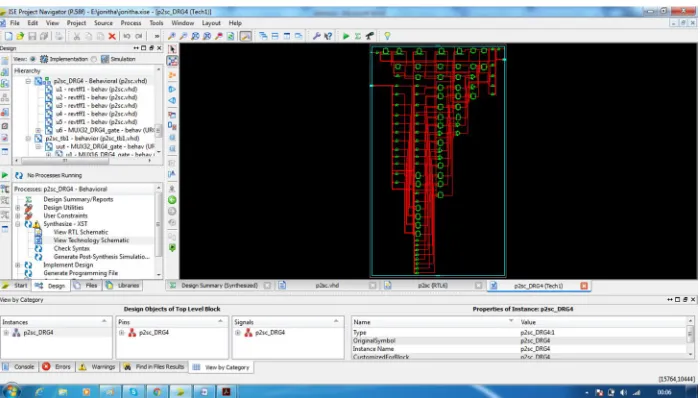The image size is (700, 398).
Task: Switch to the p2sc.vhd tab
Action: [327, 286]
